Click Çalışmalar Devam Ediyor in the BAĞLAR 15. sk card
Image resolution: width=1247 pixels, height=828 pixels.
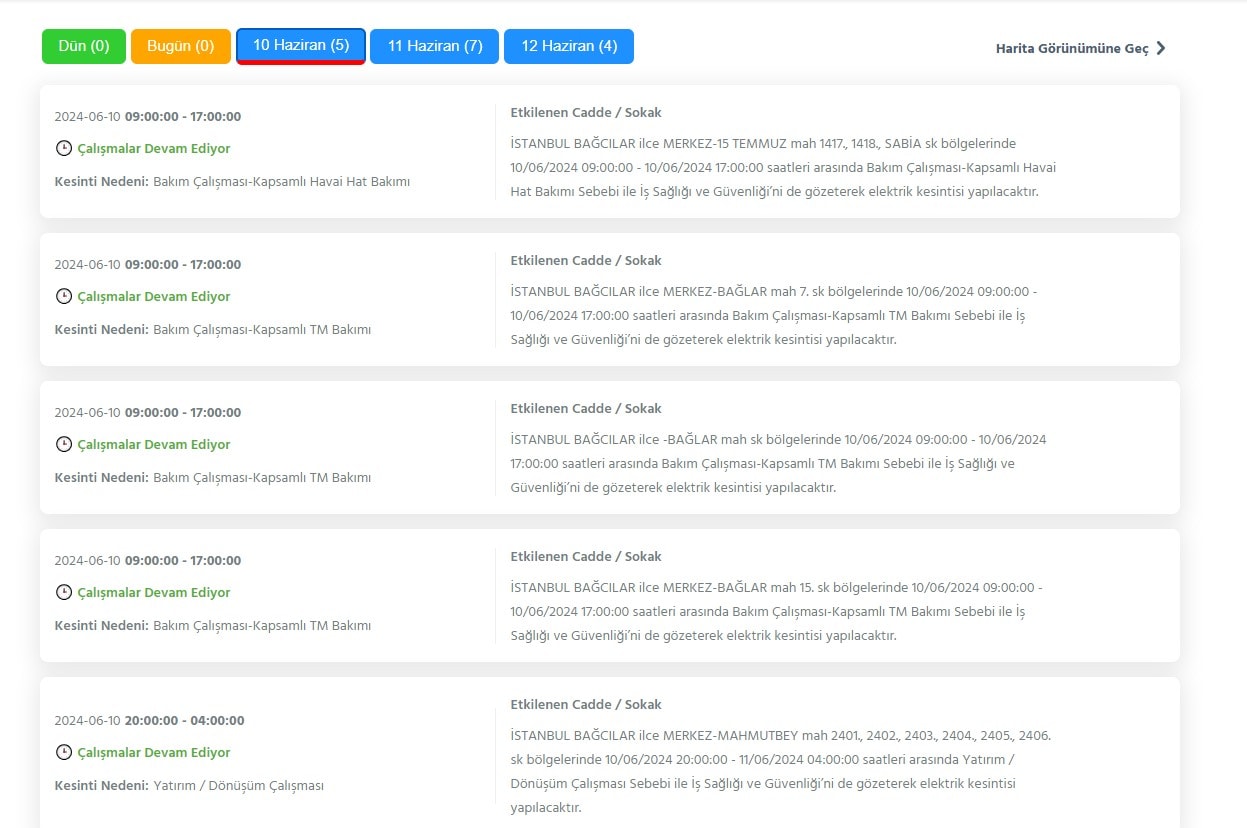(154, 592)
